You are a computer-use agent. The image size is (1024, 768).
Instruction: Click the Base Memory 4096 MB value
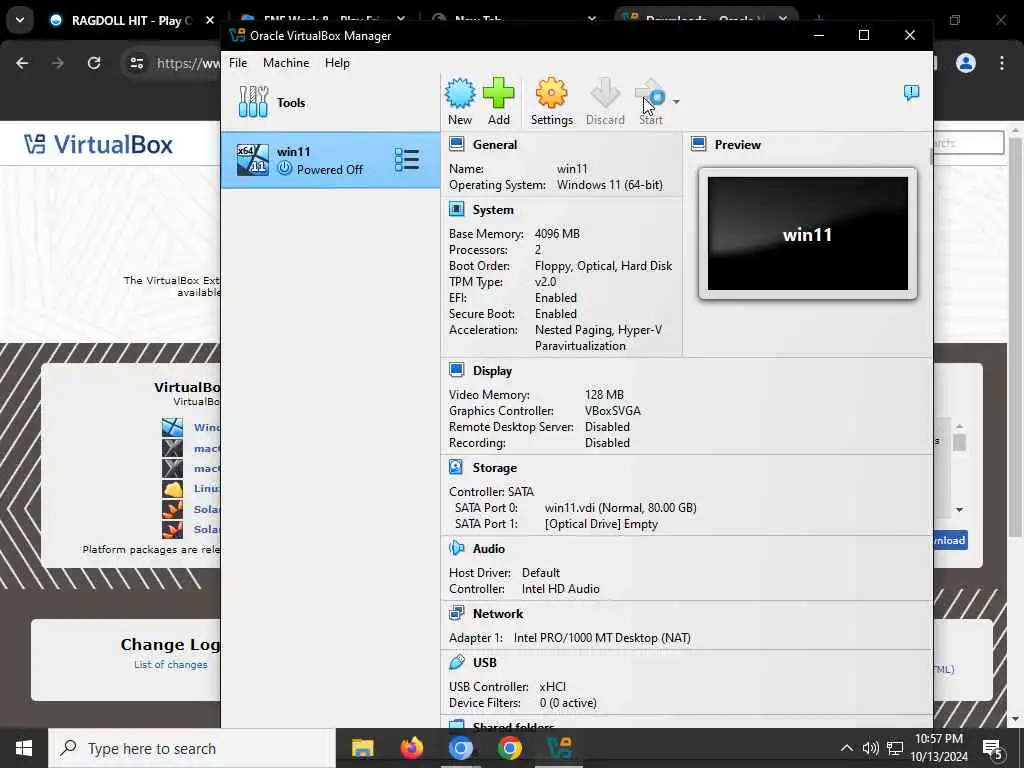(x=557, y=234)
